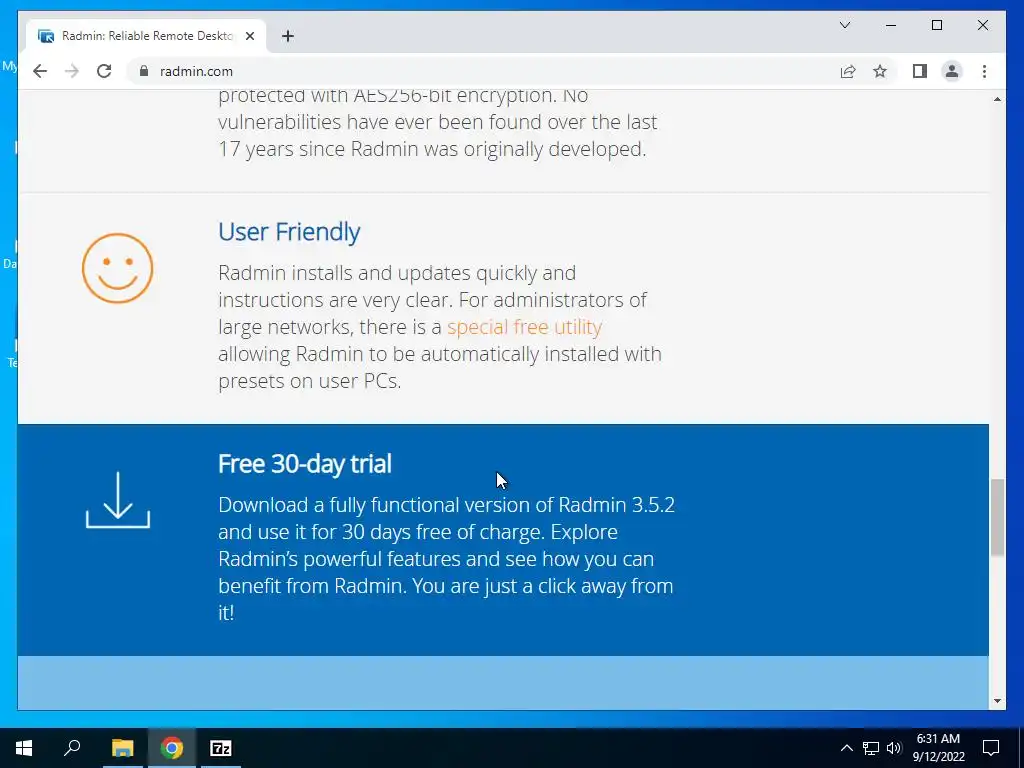
Task: Show hidden system tray icons
Action: [x=846, y=748]
